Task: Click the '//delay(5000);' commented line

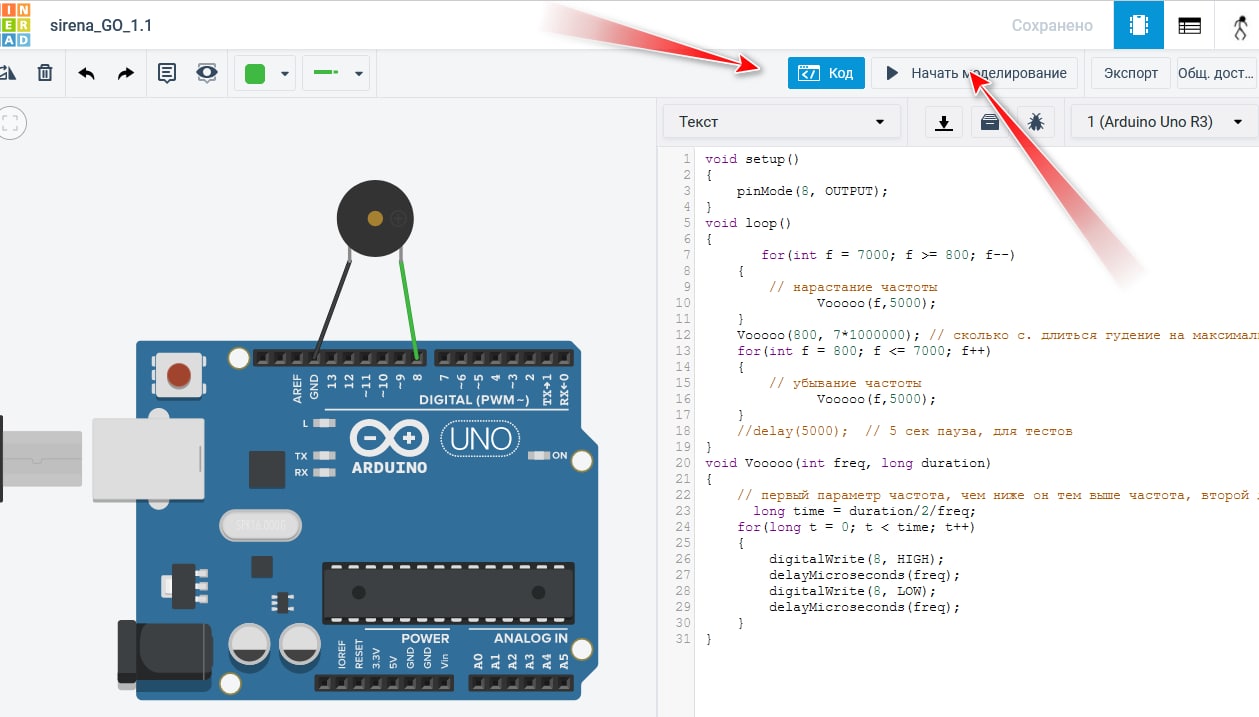Action: 792,431
